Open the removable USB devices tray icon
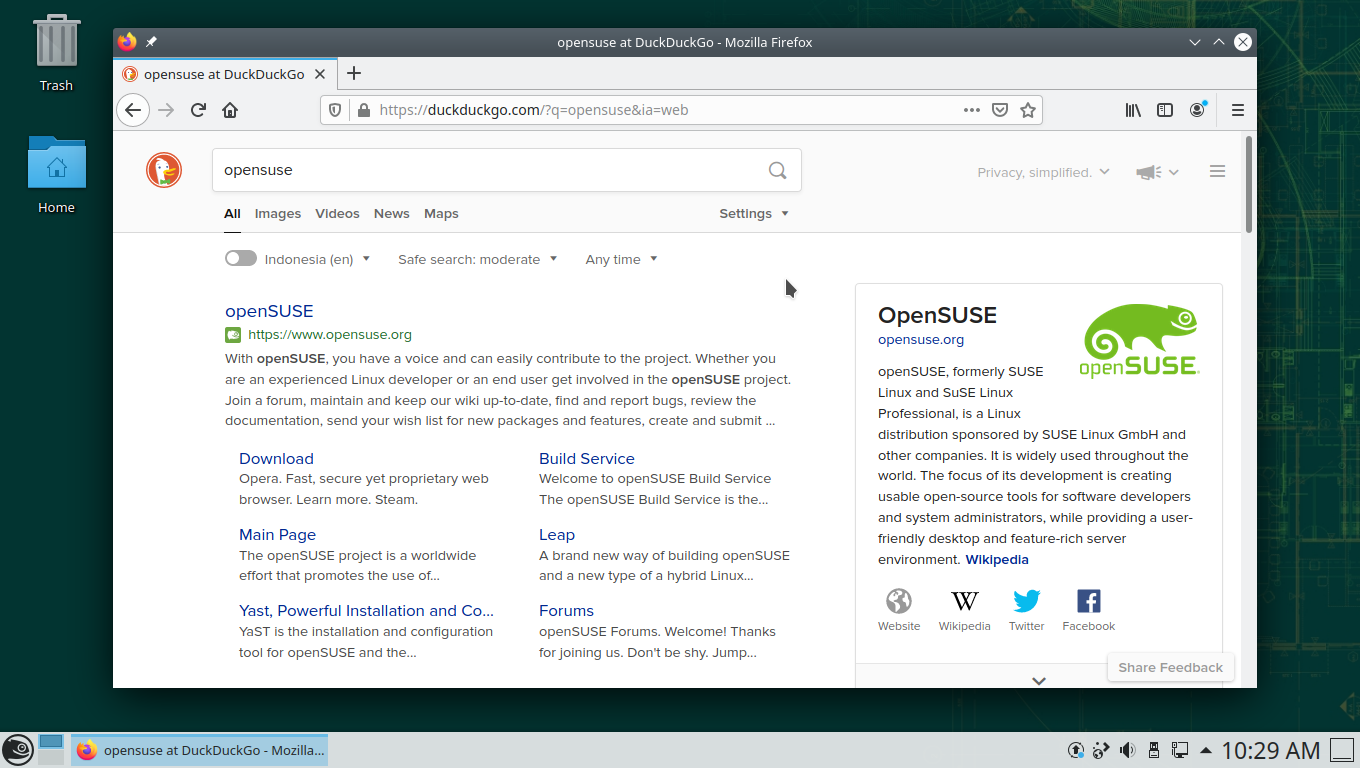 pos(1153,750)
